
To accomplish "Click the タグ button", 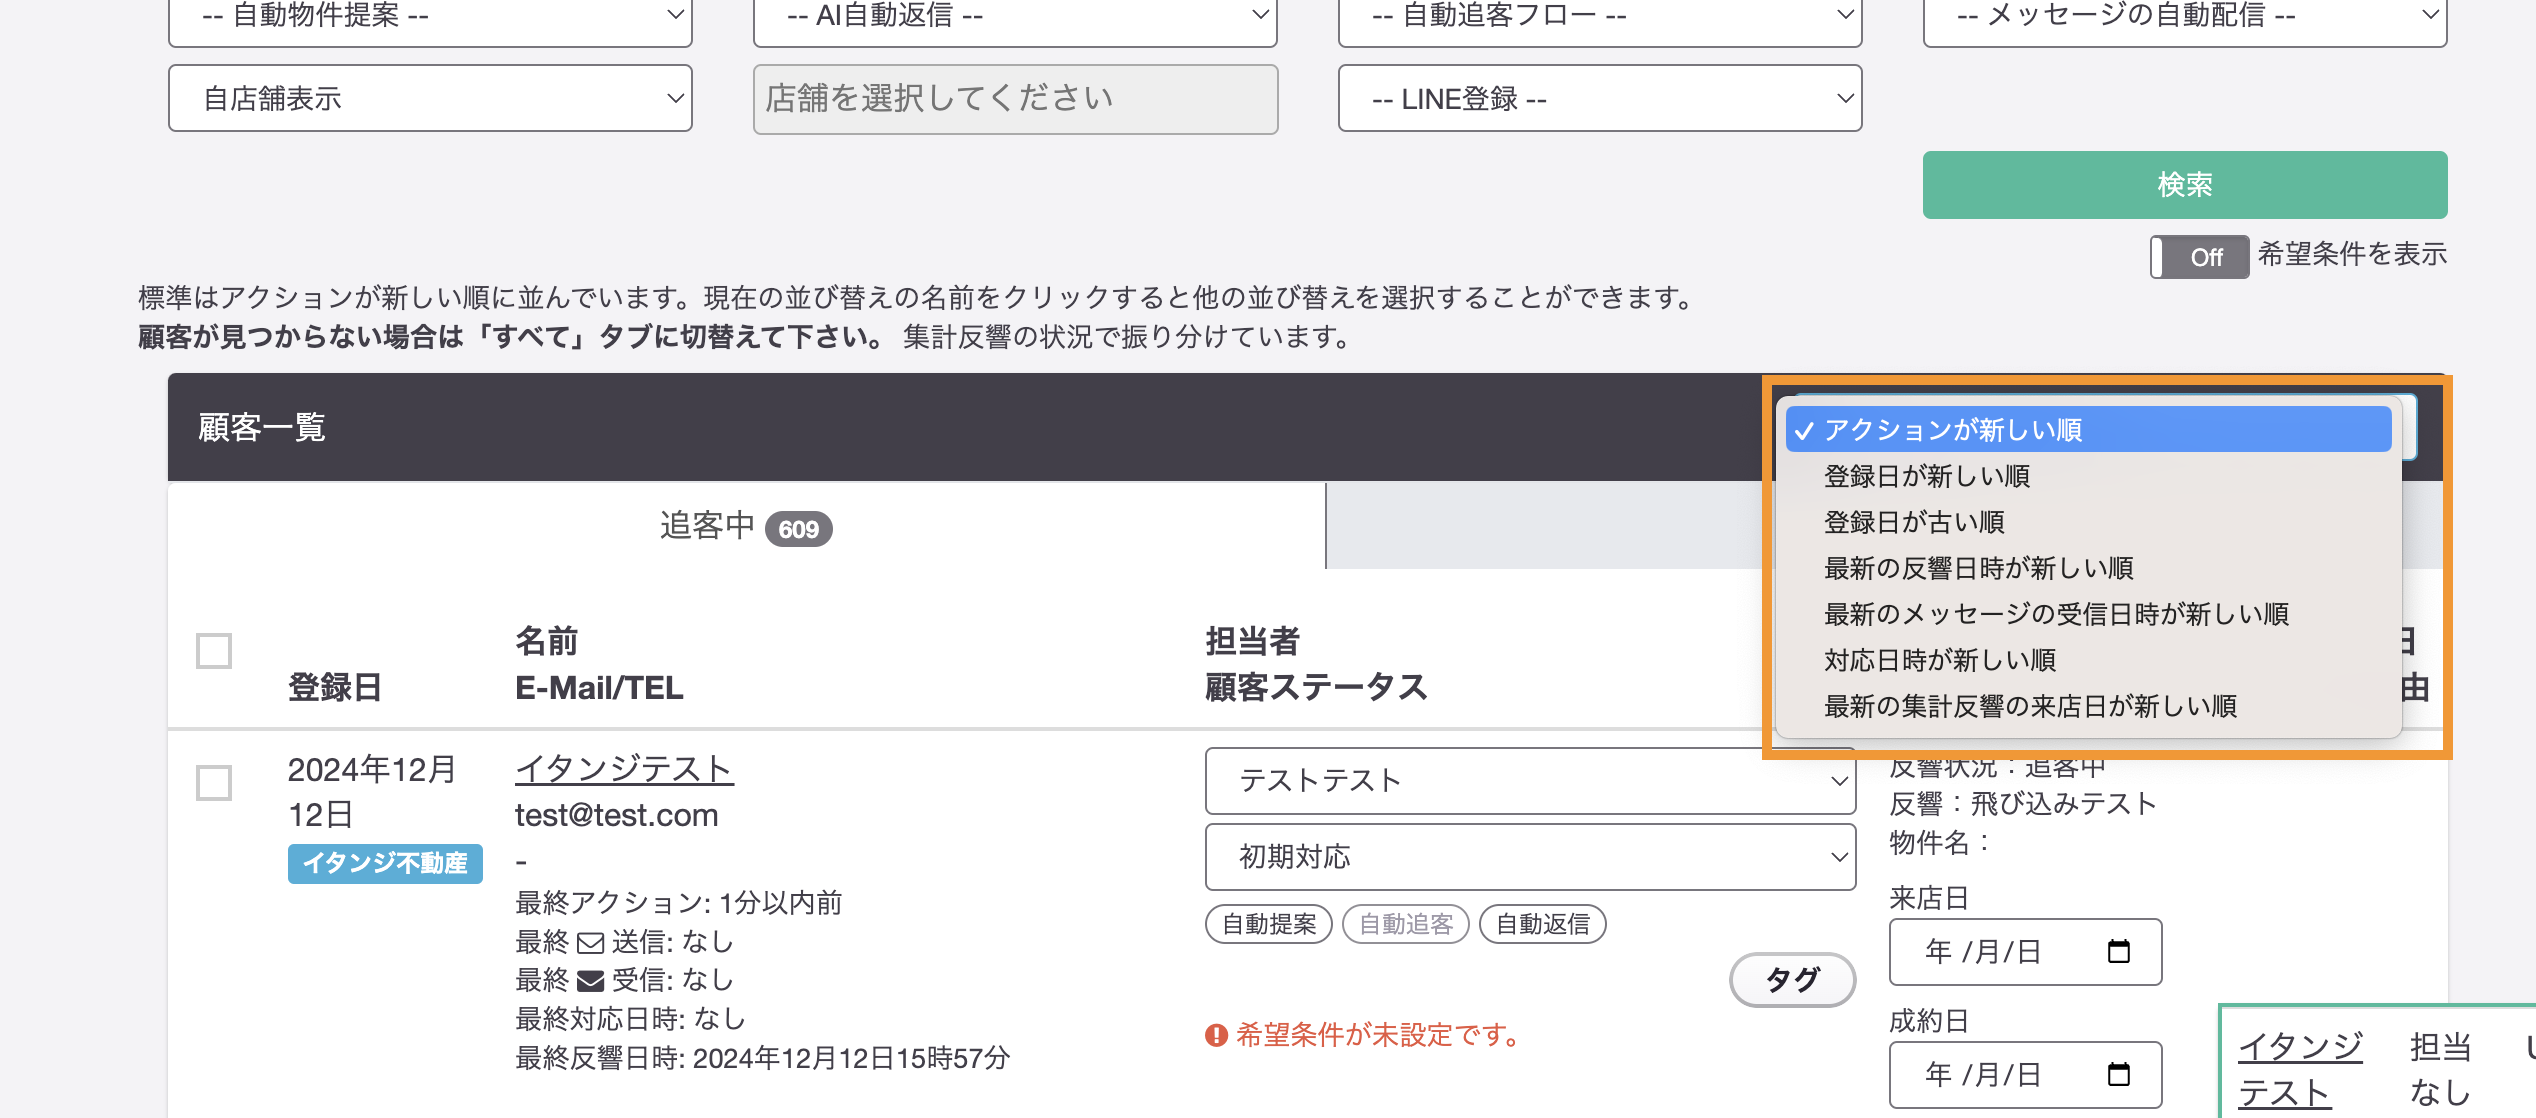I will (x=1792, y=980).
